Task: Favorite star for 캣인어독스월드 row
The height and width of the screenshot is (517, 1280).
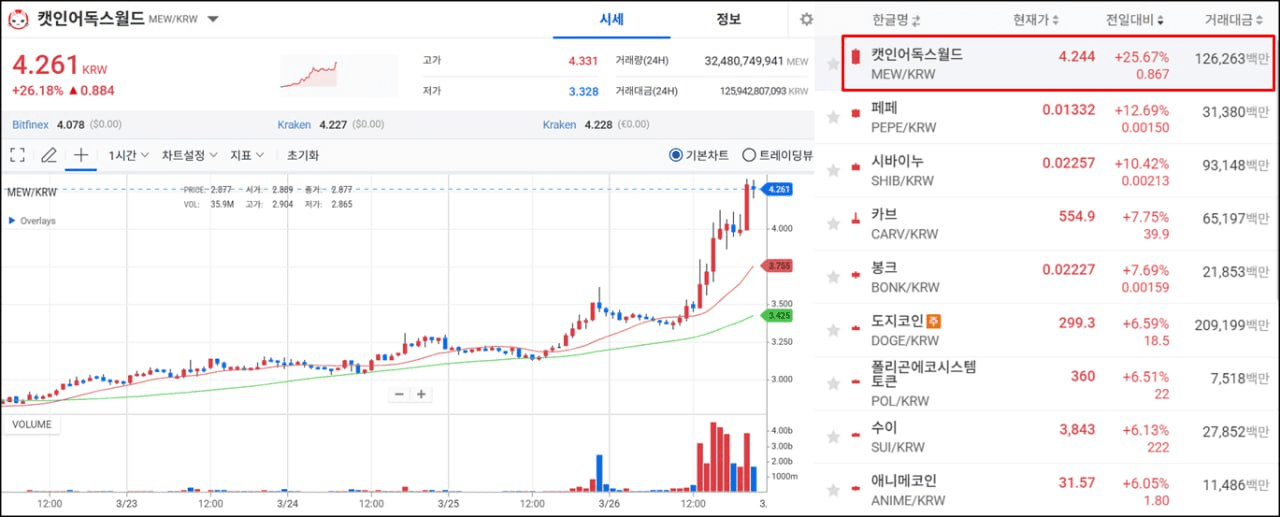Action: (x=833, y=64)
